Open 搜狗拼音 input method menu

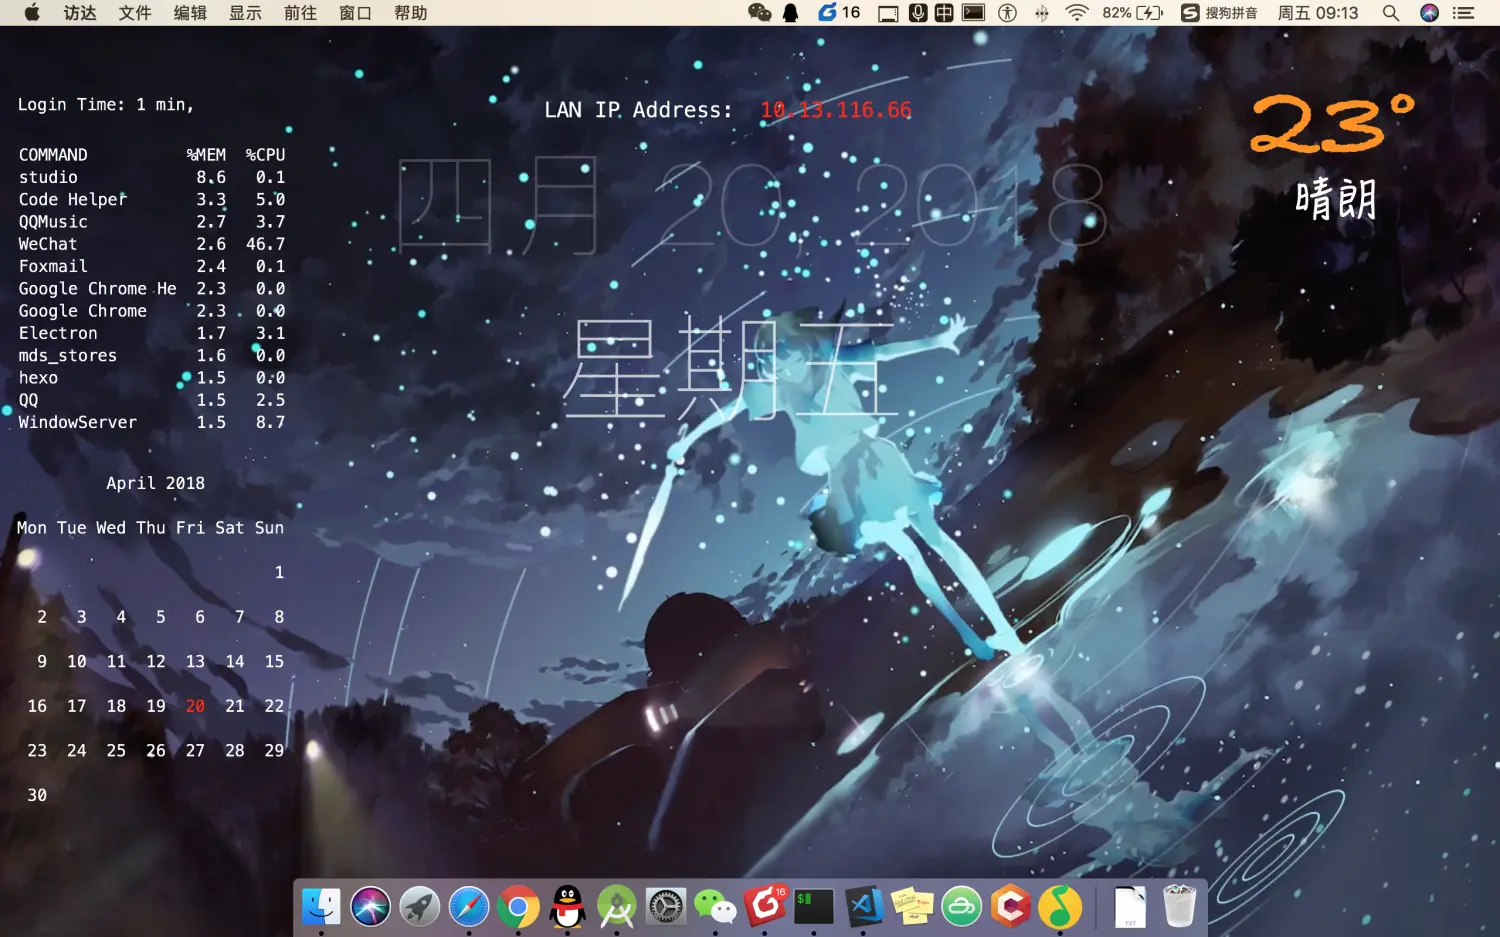pyautogui.click(x=1219, y=13)
